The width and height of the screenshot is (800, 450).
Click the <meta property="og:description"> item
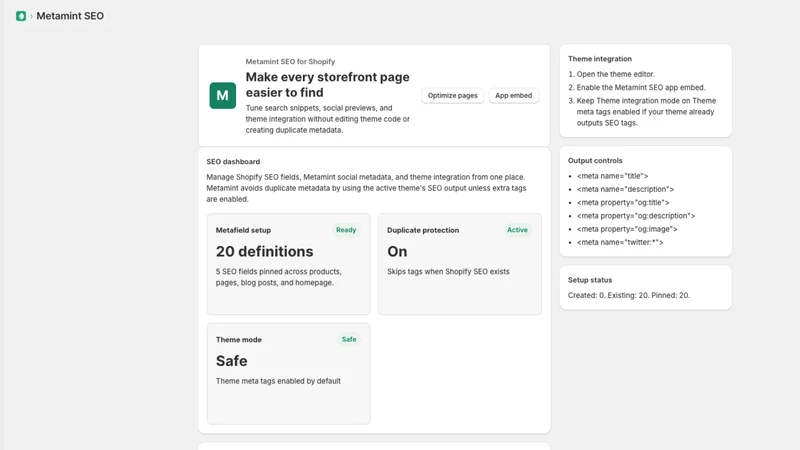point(636,216)
